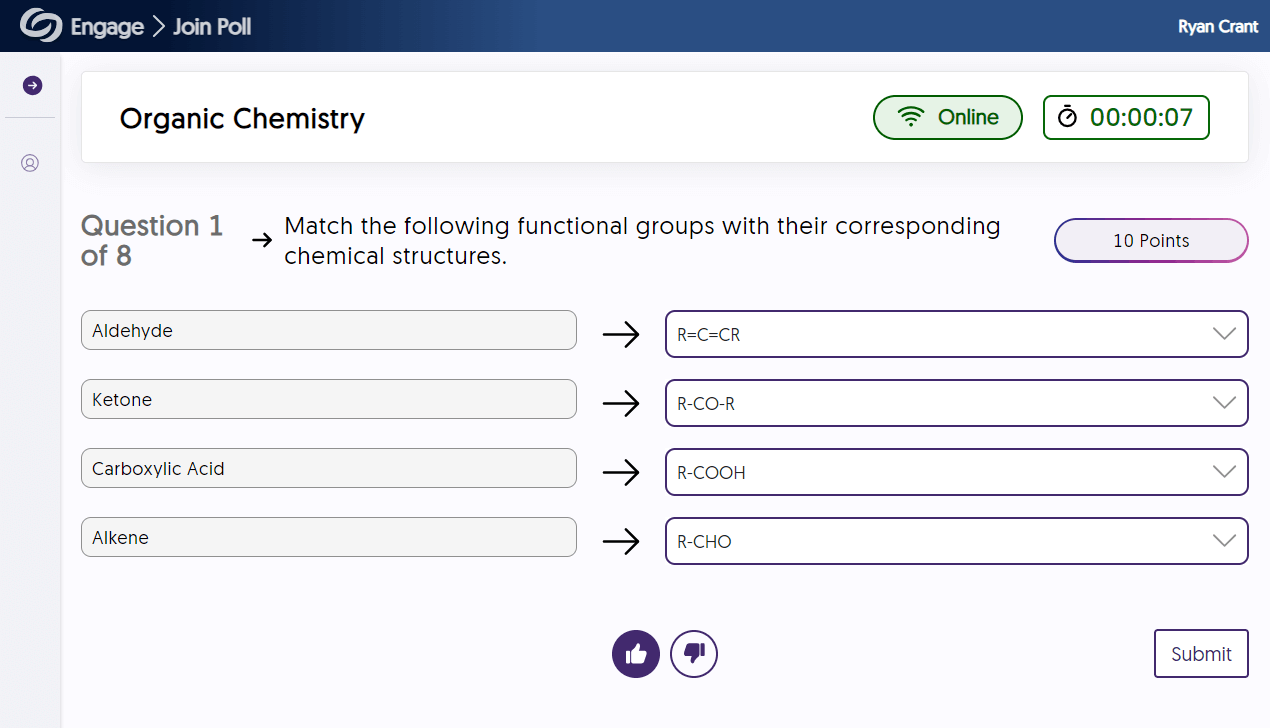Open the user profile icon in sidebar

tap(30, 162)
